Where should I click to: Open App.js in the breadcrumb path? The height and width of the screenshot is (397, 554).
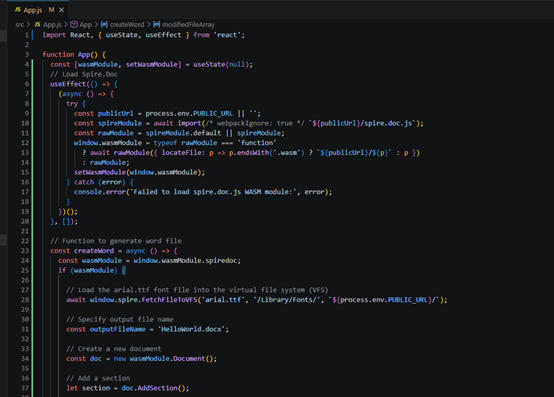(52, 25)
